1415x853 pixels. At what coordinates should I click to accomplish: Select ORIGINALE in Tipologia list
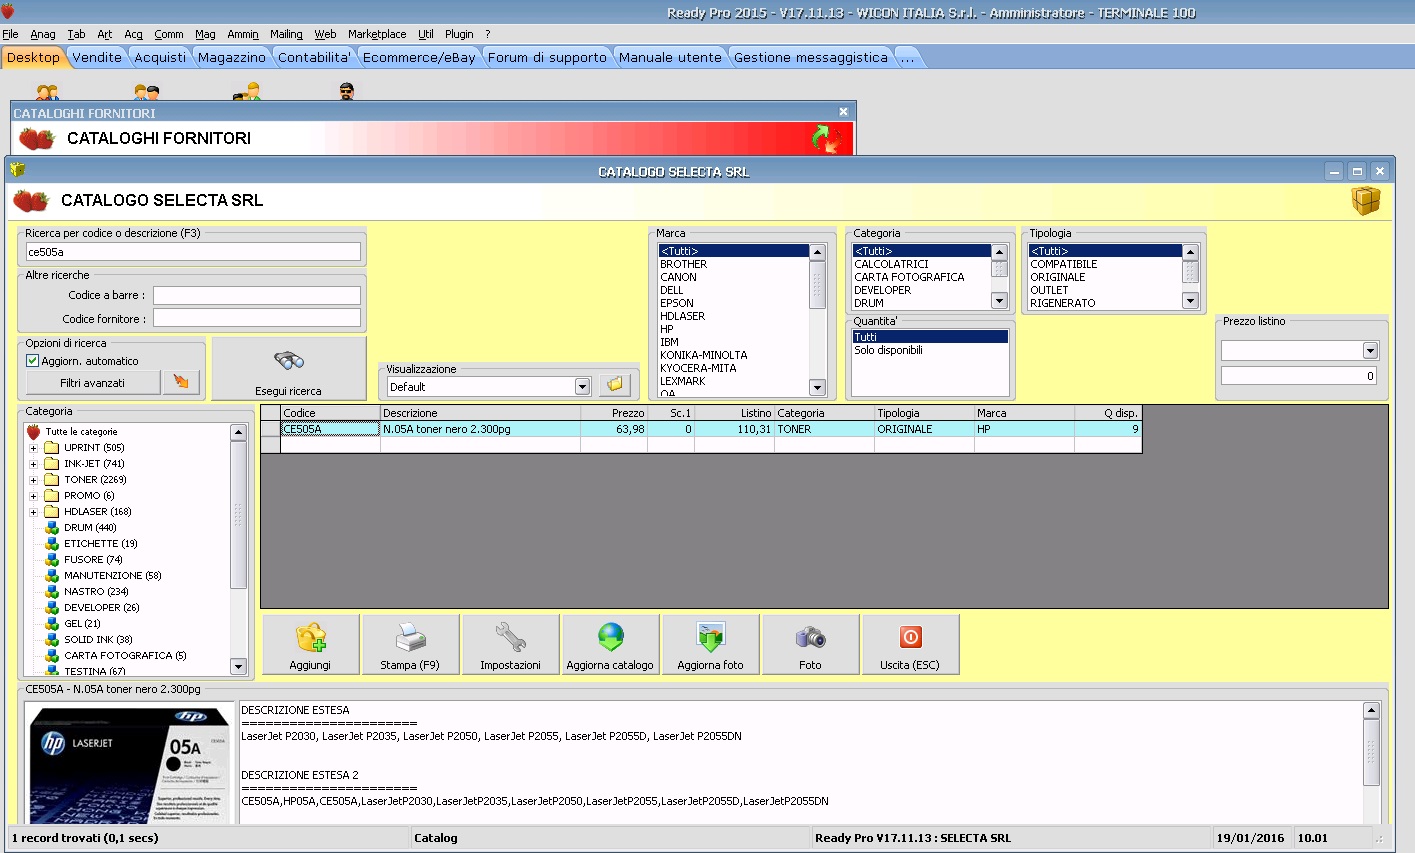click(1105, 277)
